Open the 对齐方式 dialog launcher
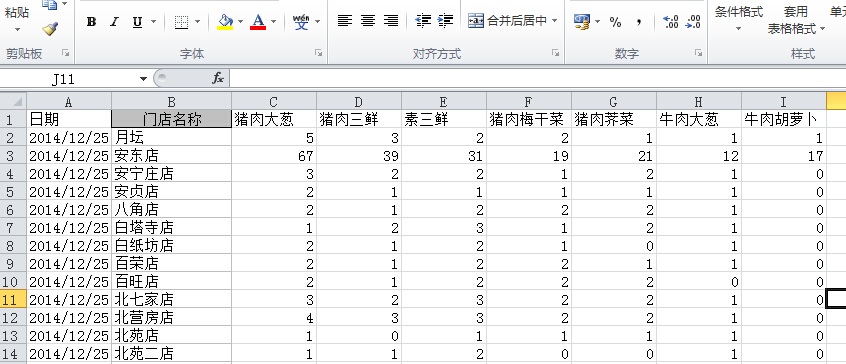This screenshot has width=846, height=364. coord(555,53)
